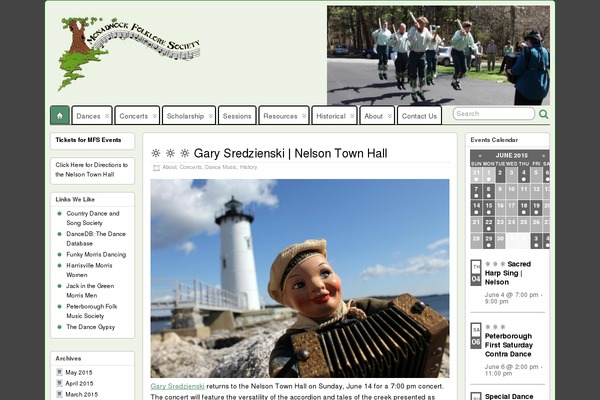Click the green search magnifier icon

[x=543, y=114]
